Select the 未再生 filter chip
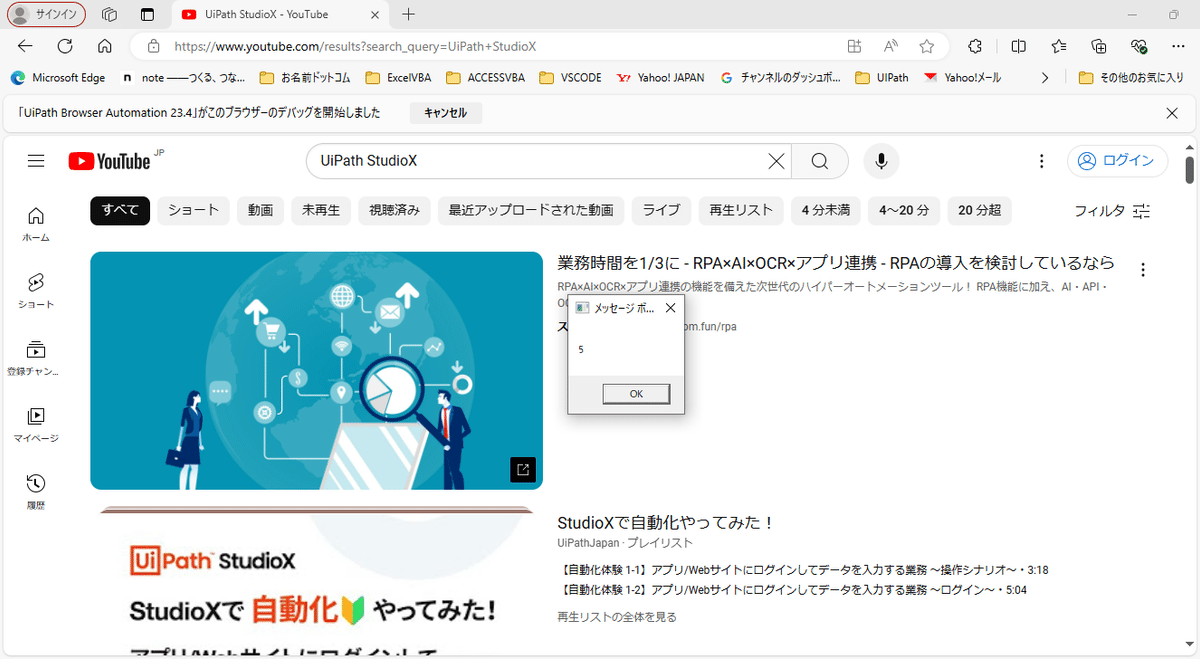The height and width of the screenshot is (659, 1200). click(321, 210)
